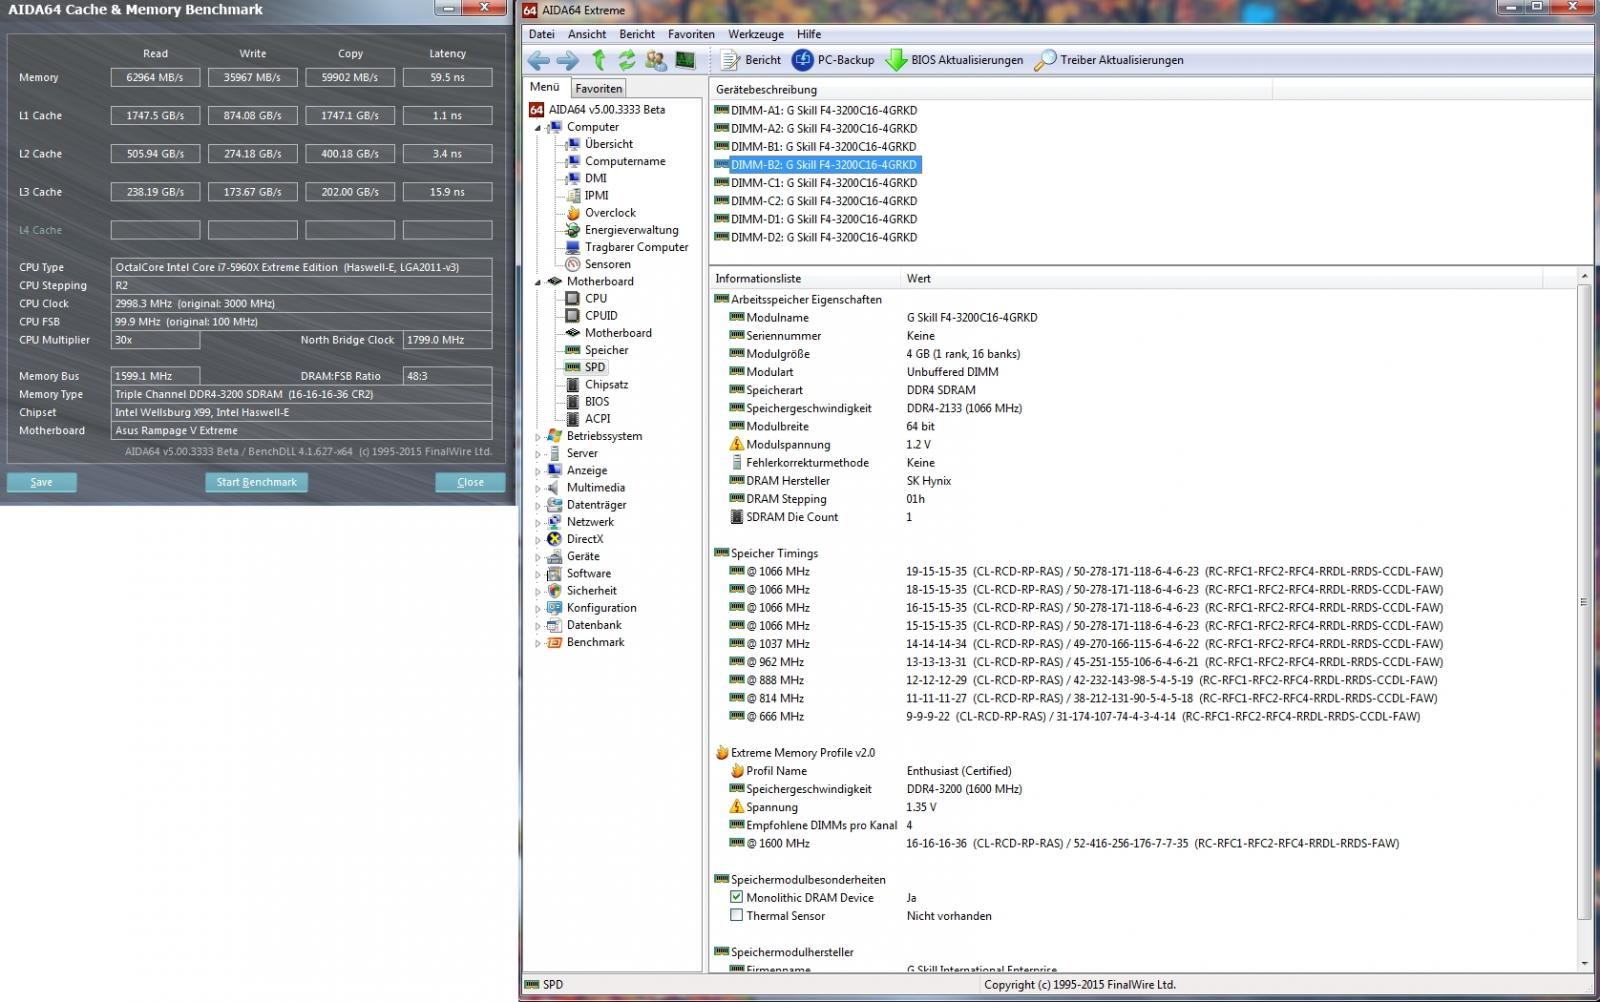The width and height of the screenshot is (1600, 1002).
Task: Open the Bericht menu in menu bar
Action: pyautogui.click(x=637, y=34)
